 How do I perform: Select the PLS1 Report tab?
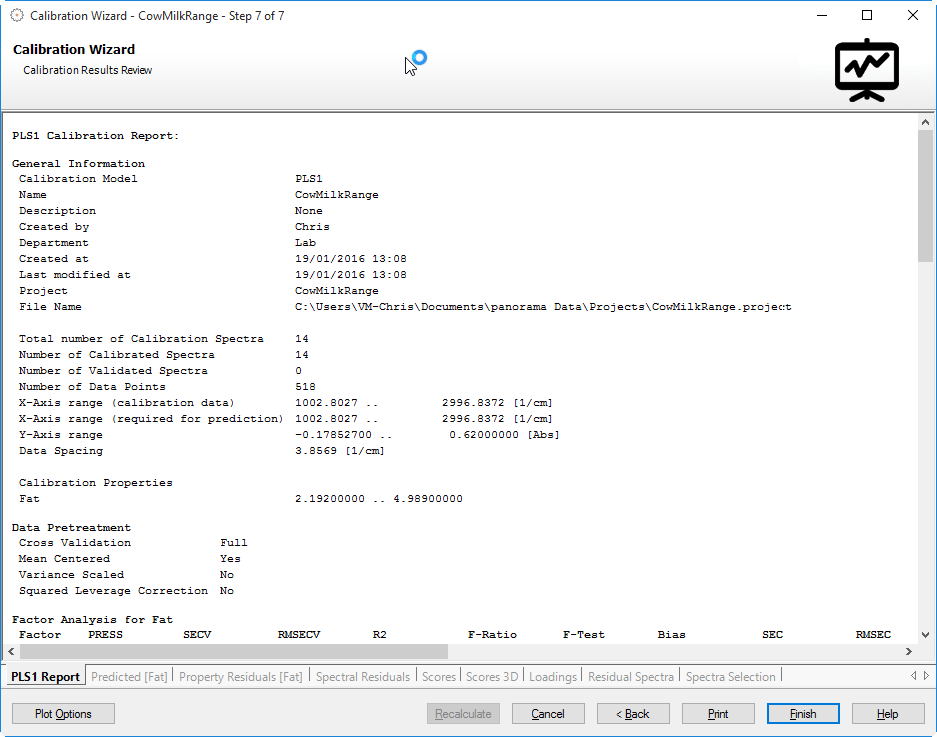click(x=45, y=677)
